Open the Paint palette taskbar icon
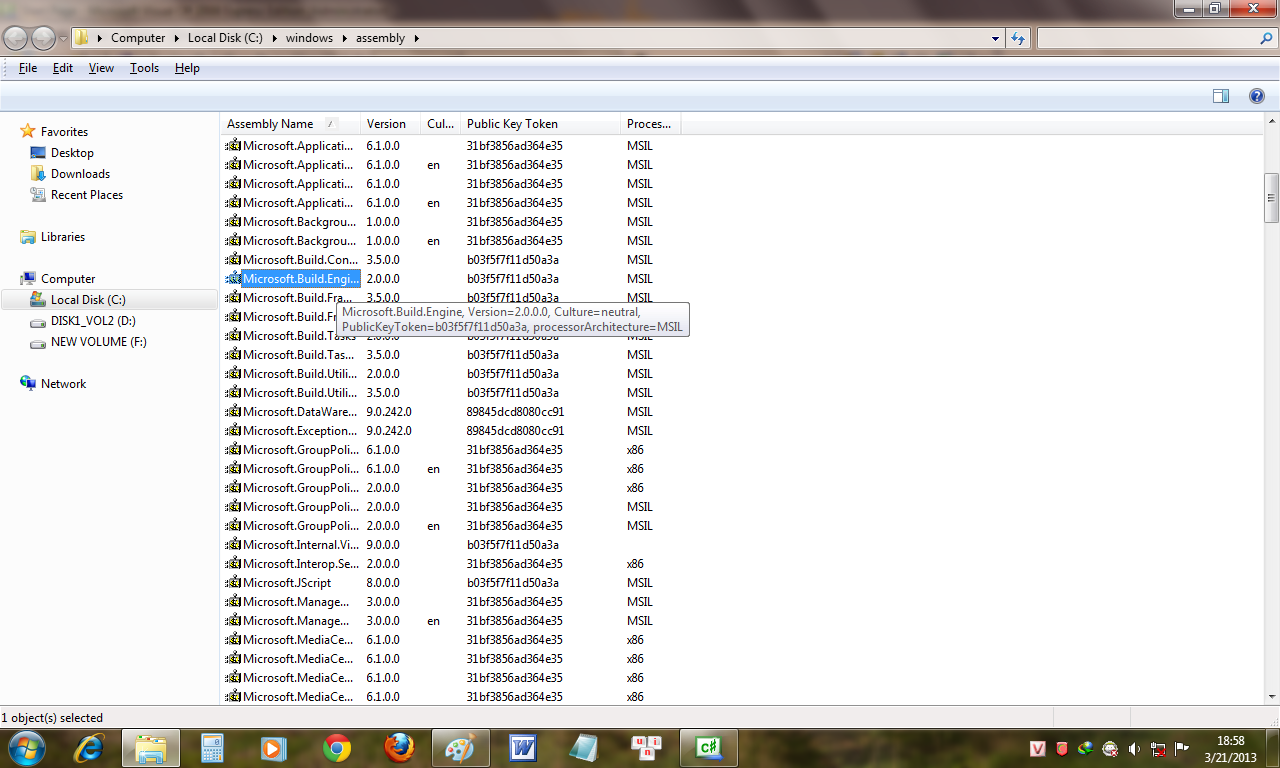 click(x=461, y=747)
